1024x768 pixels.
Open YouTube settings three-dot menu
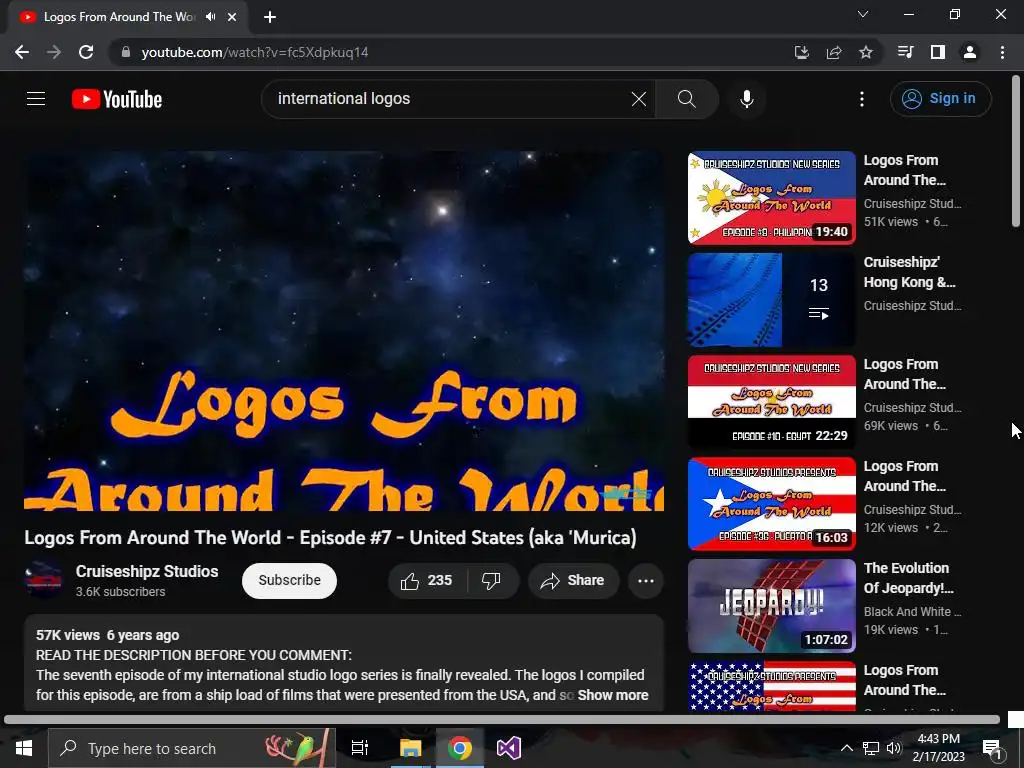(861, 99)
